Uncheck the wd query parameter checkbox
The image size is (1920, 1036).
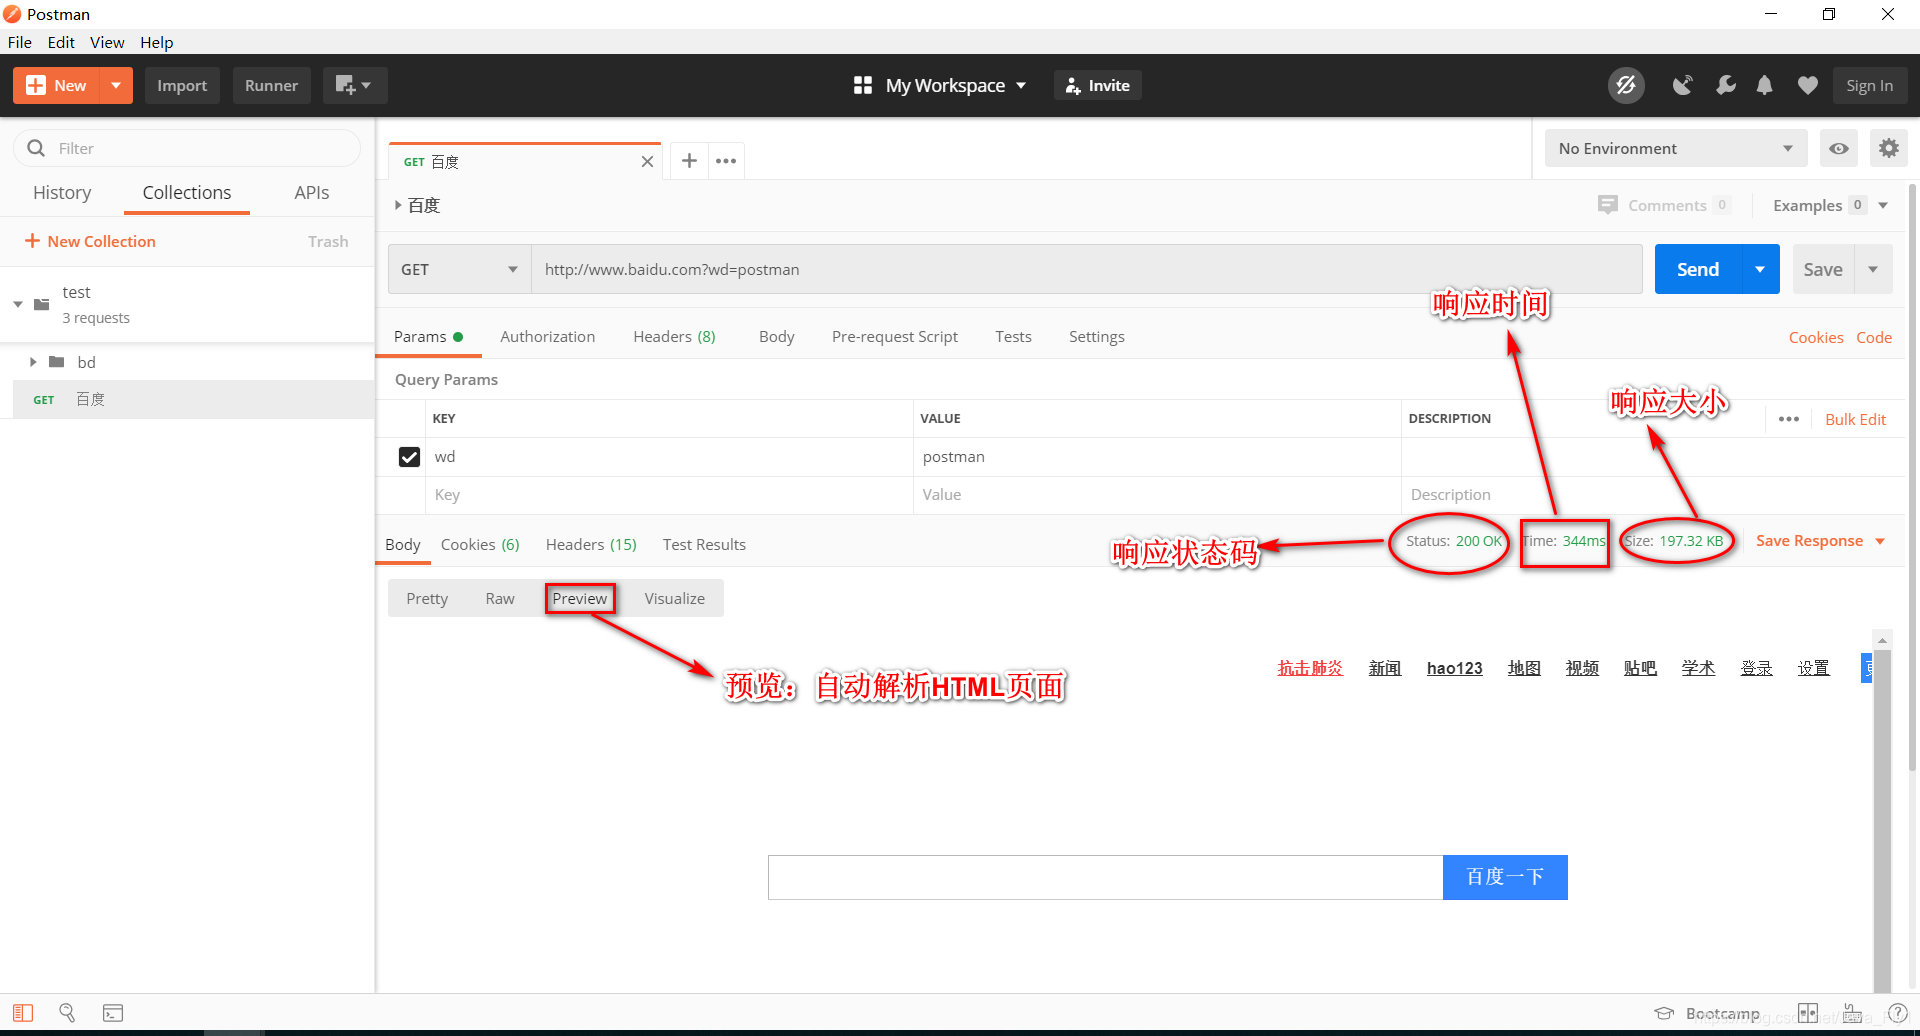pos(409,457)
